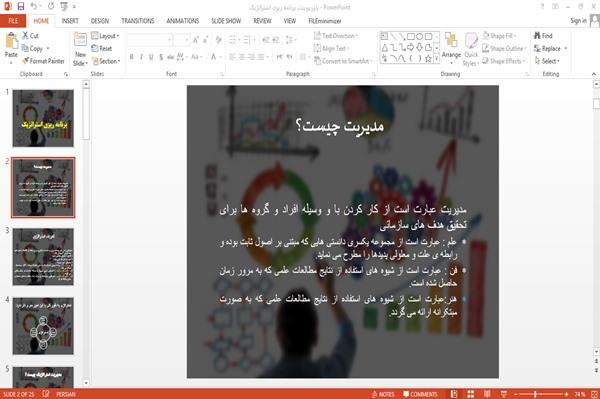Viewport: 600px width, 399px height.
Task: Open the REVIEW tab
Action: (262, 21)
